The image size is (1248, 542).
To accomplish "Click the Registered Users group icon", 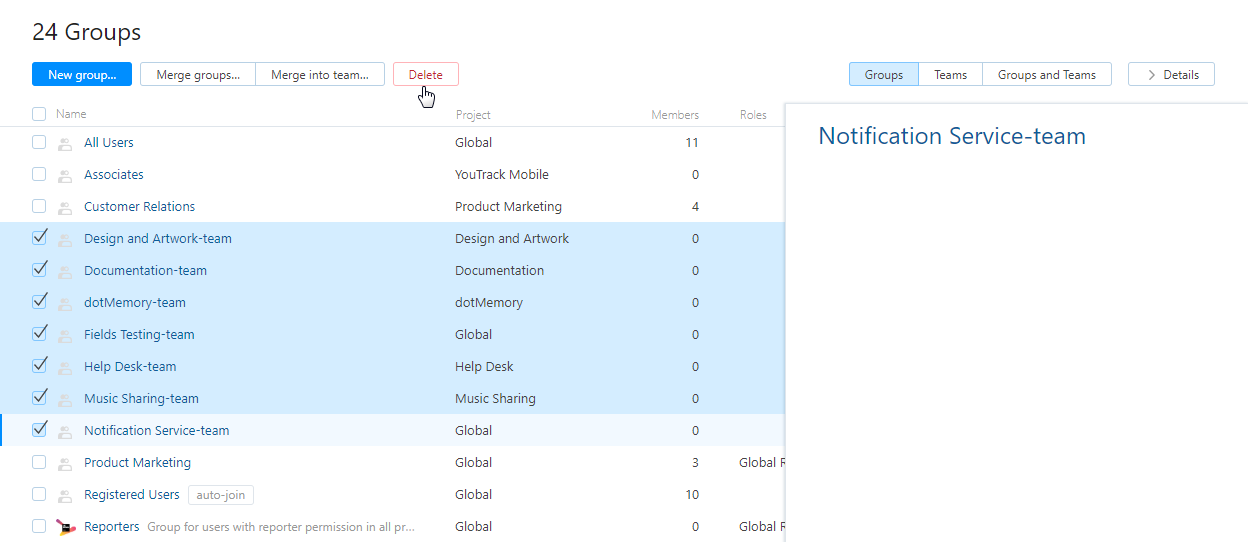I will coord(65,495).
